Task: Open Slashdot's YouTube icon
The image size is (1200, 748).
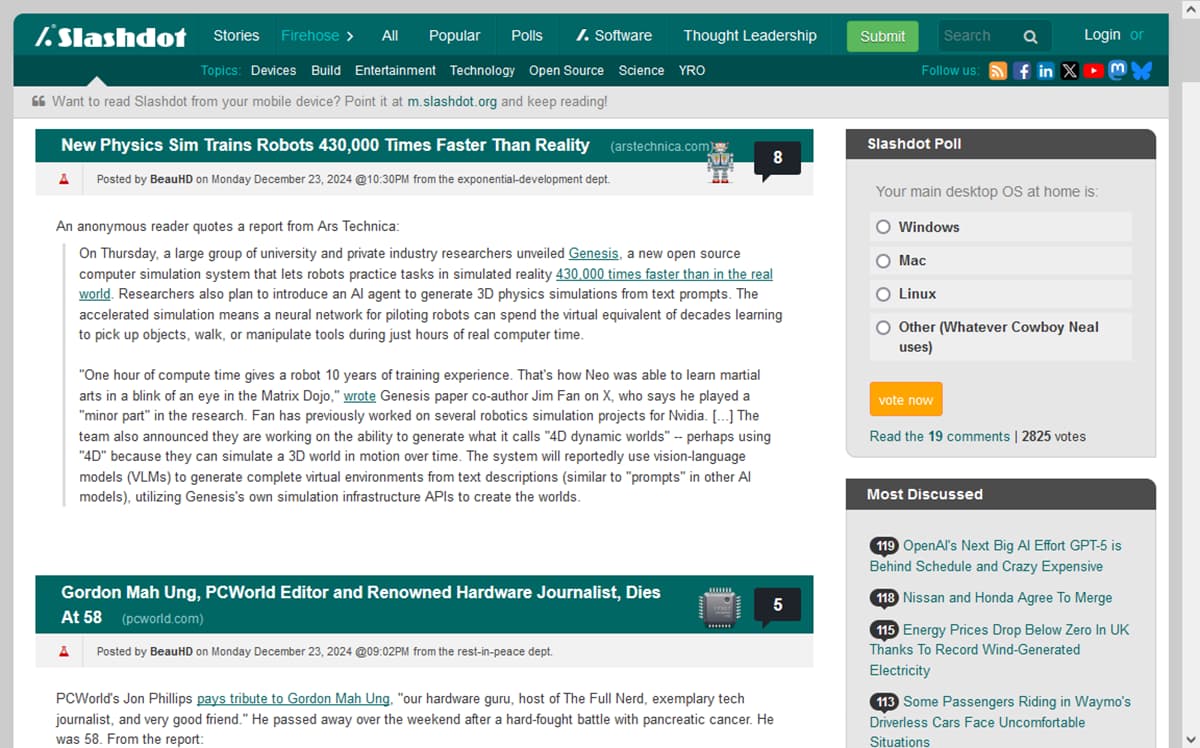Action: (1094, 70)
